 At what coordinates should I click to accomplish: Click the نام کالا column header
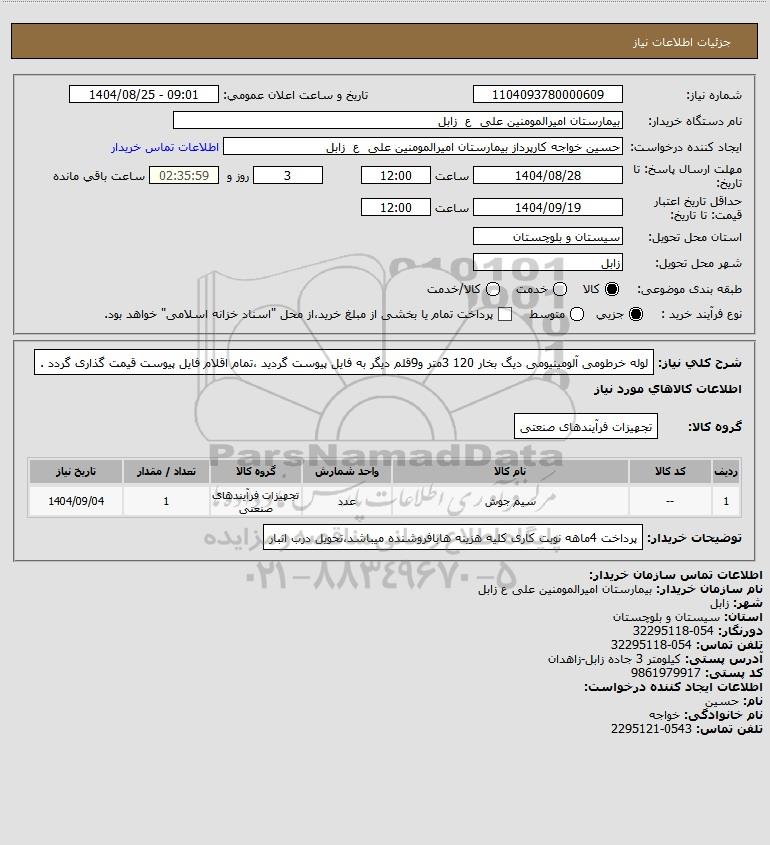(510, 472)
